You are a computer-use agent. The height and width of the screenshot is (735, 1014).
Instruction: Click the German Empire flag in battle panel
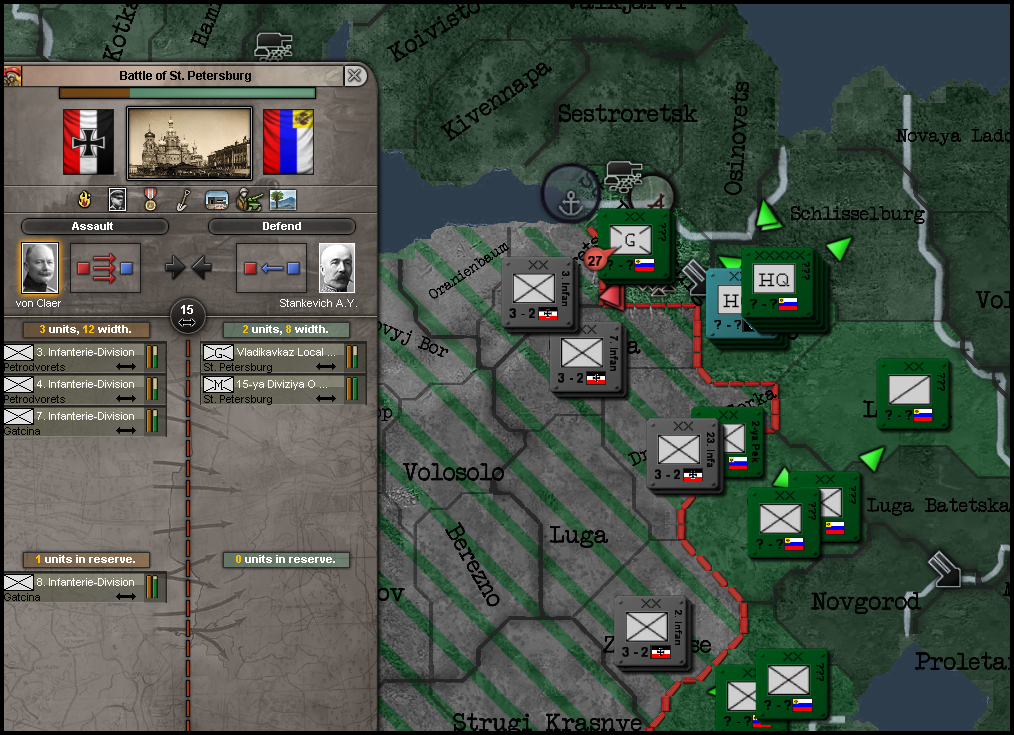89,142
